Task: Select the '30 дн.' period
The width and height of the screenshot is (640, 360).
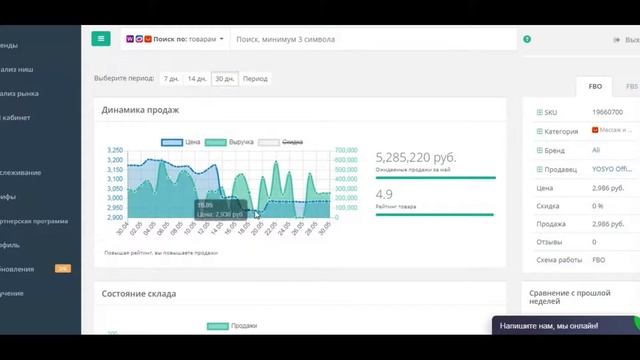Action: [224, 78]
